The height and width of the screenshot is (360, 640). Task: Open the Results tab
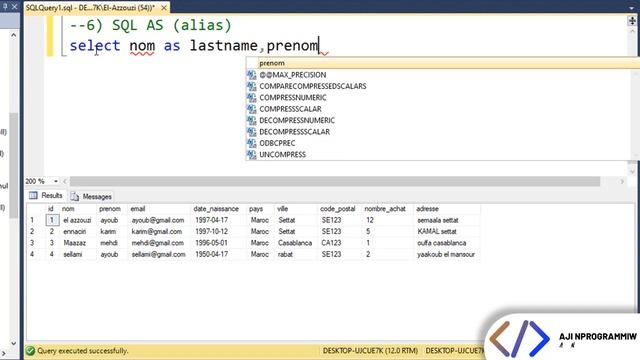pos(46,196)
